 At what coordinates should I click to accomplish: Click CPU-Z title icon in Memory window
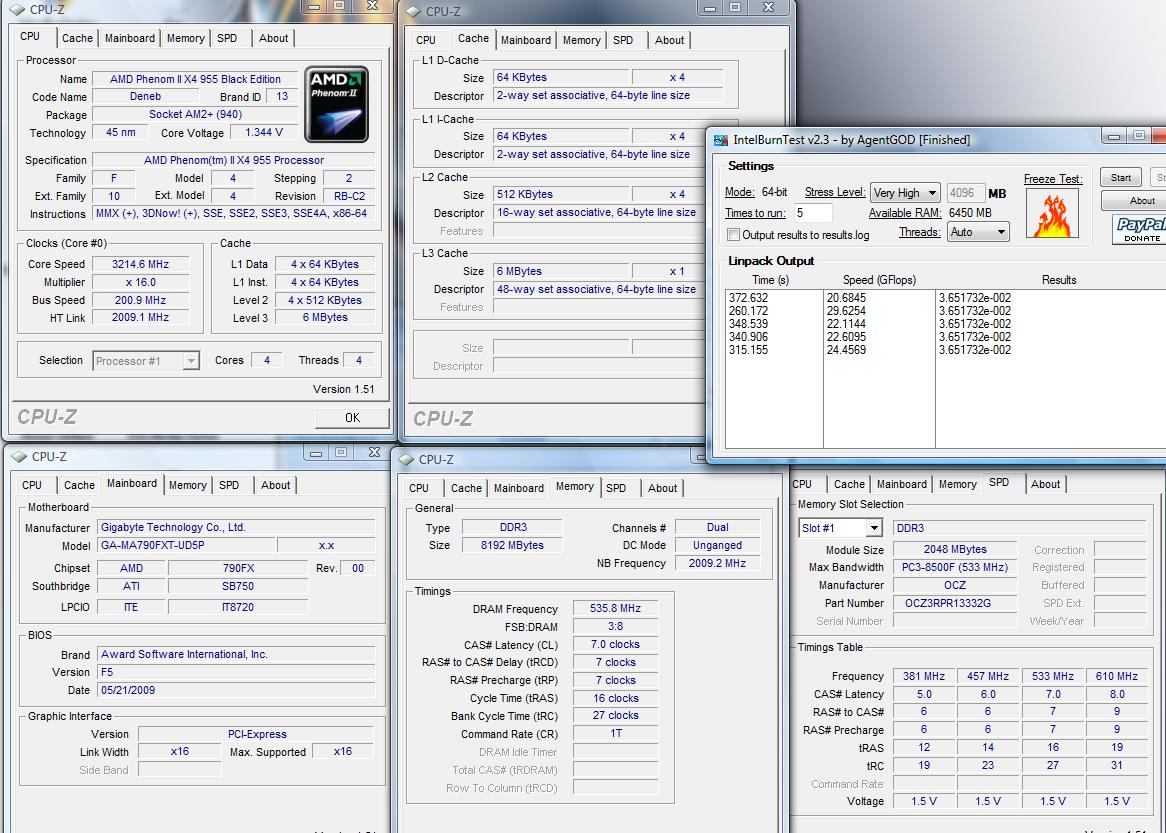click(x=406, y=460)
